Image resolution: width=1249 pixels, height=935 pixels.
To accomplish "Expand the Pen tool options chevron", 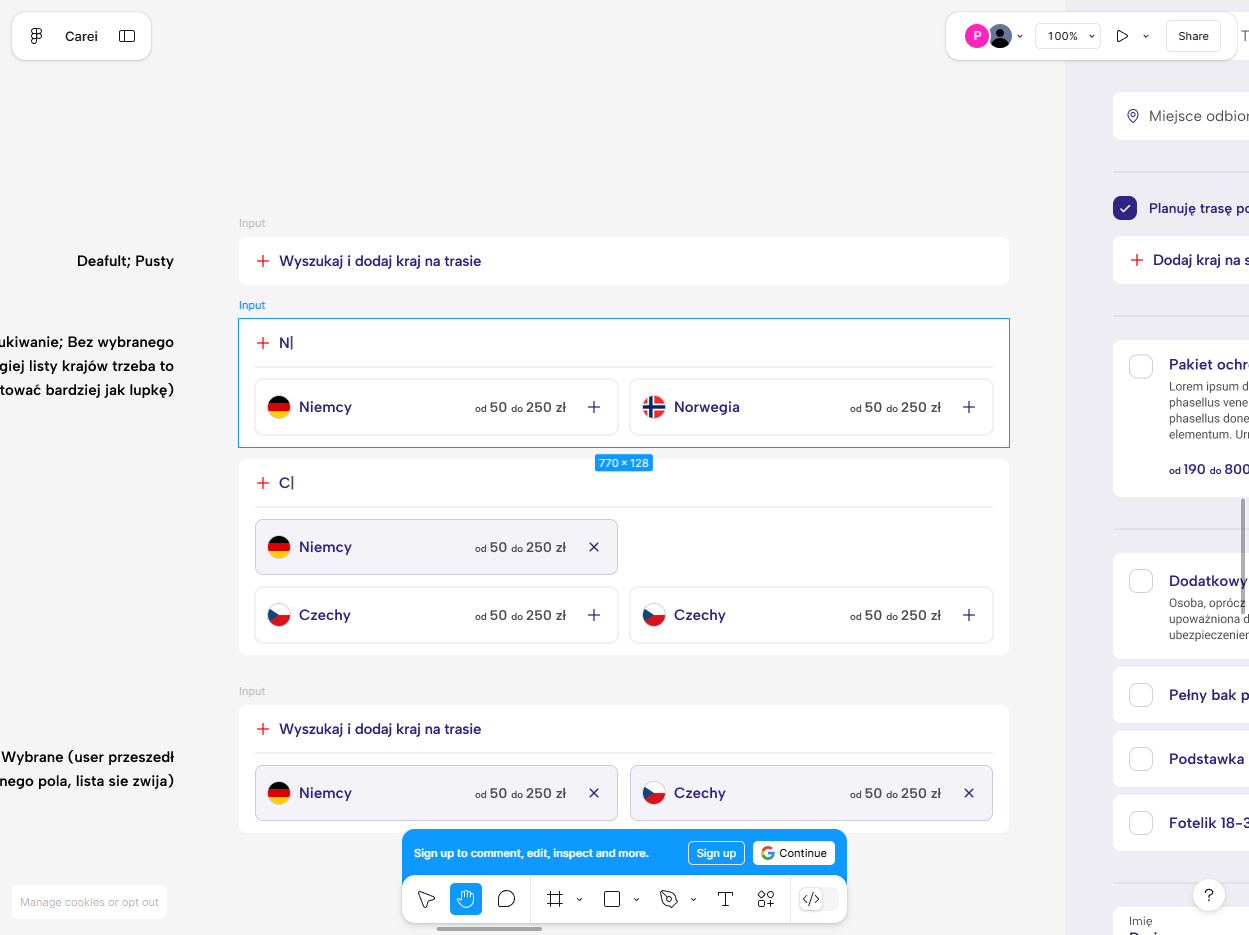I will click(693, 900).
